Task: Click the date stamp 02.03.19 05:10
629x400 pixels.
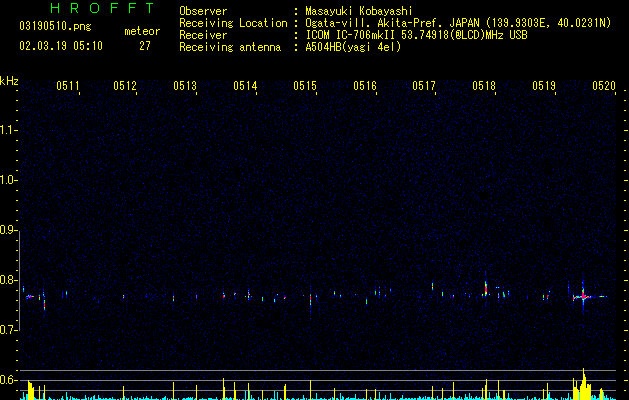Action: (61, 46)
